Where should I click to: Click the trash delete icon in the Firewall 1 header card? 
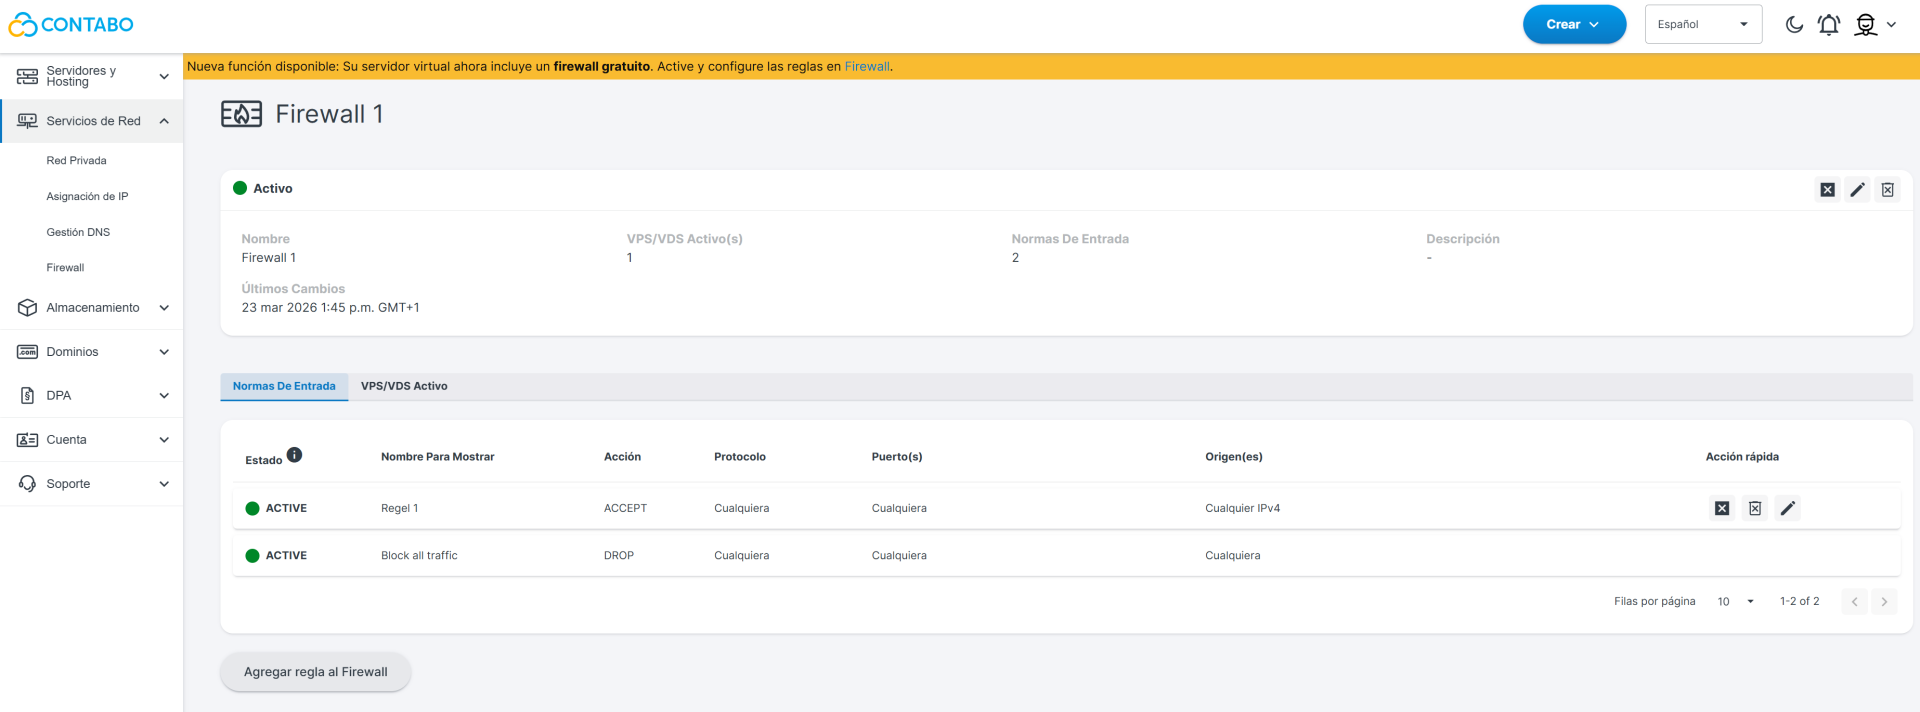click(1887, 190)
